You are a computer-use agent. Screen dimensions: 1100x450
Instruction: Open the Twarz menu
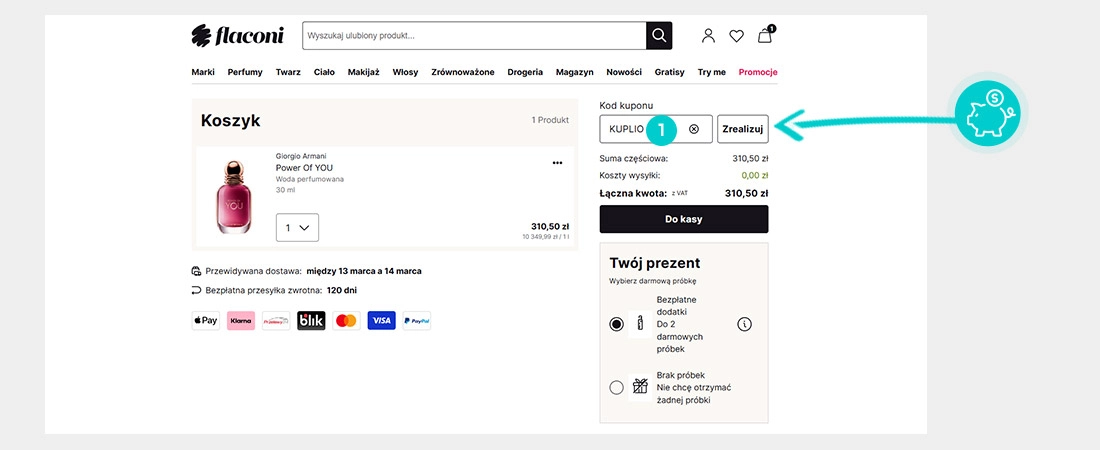click(x=288, y=72)
